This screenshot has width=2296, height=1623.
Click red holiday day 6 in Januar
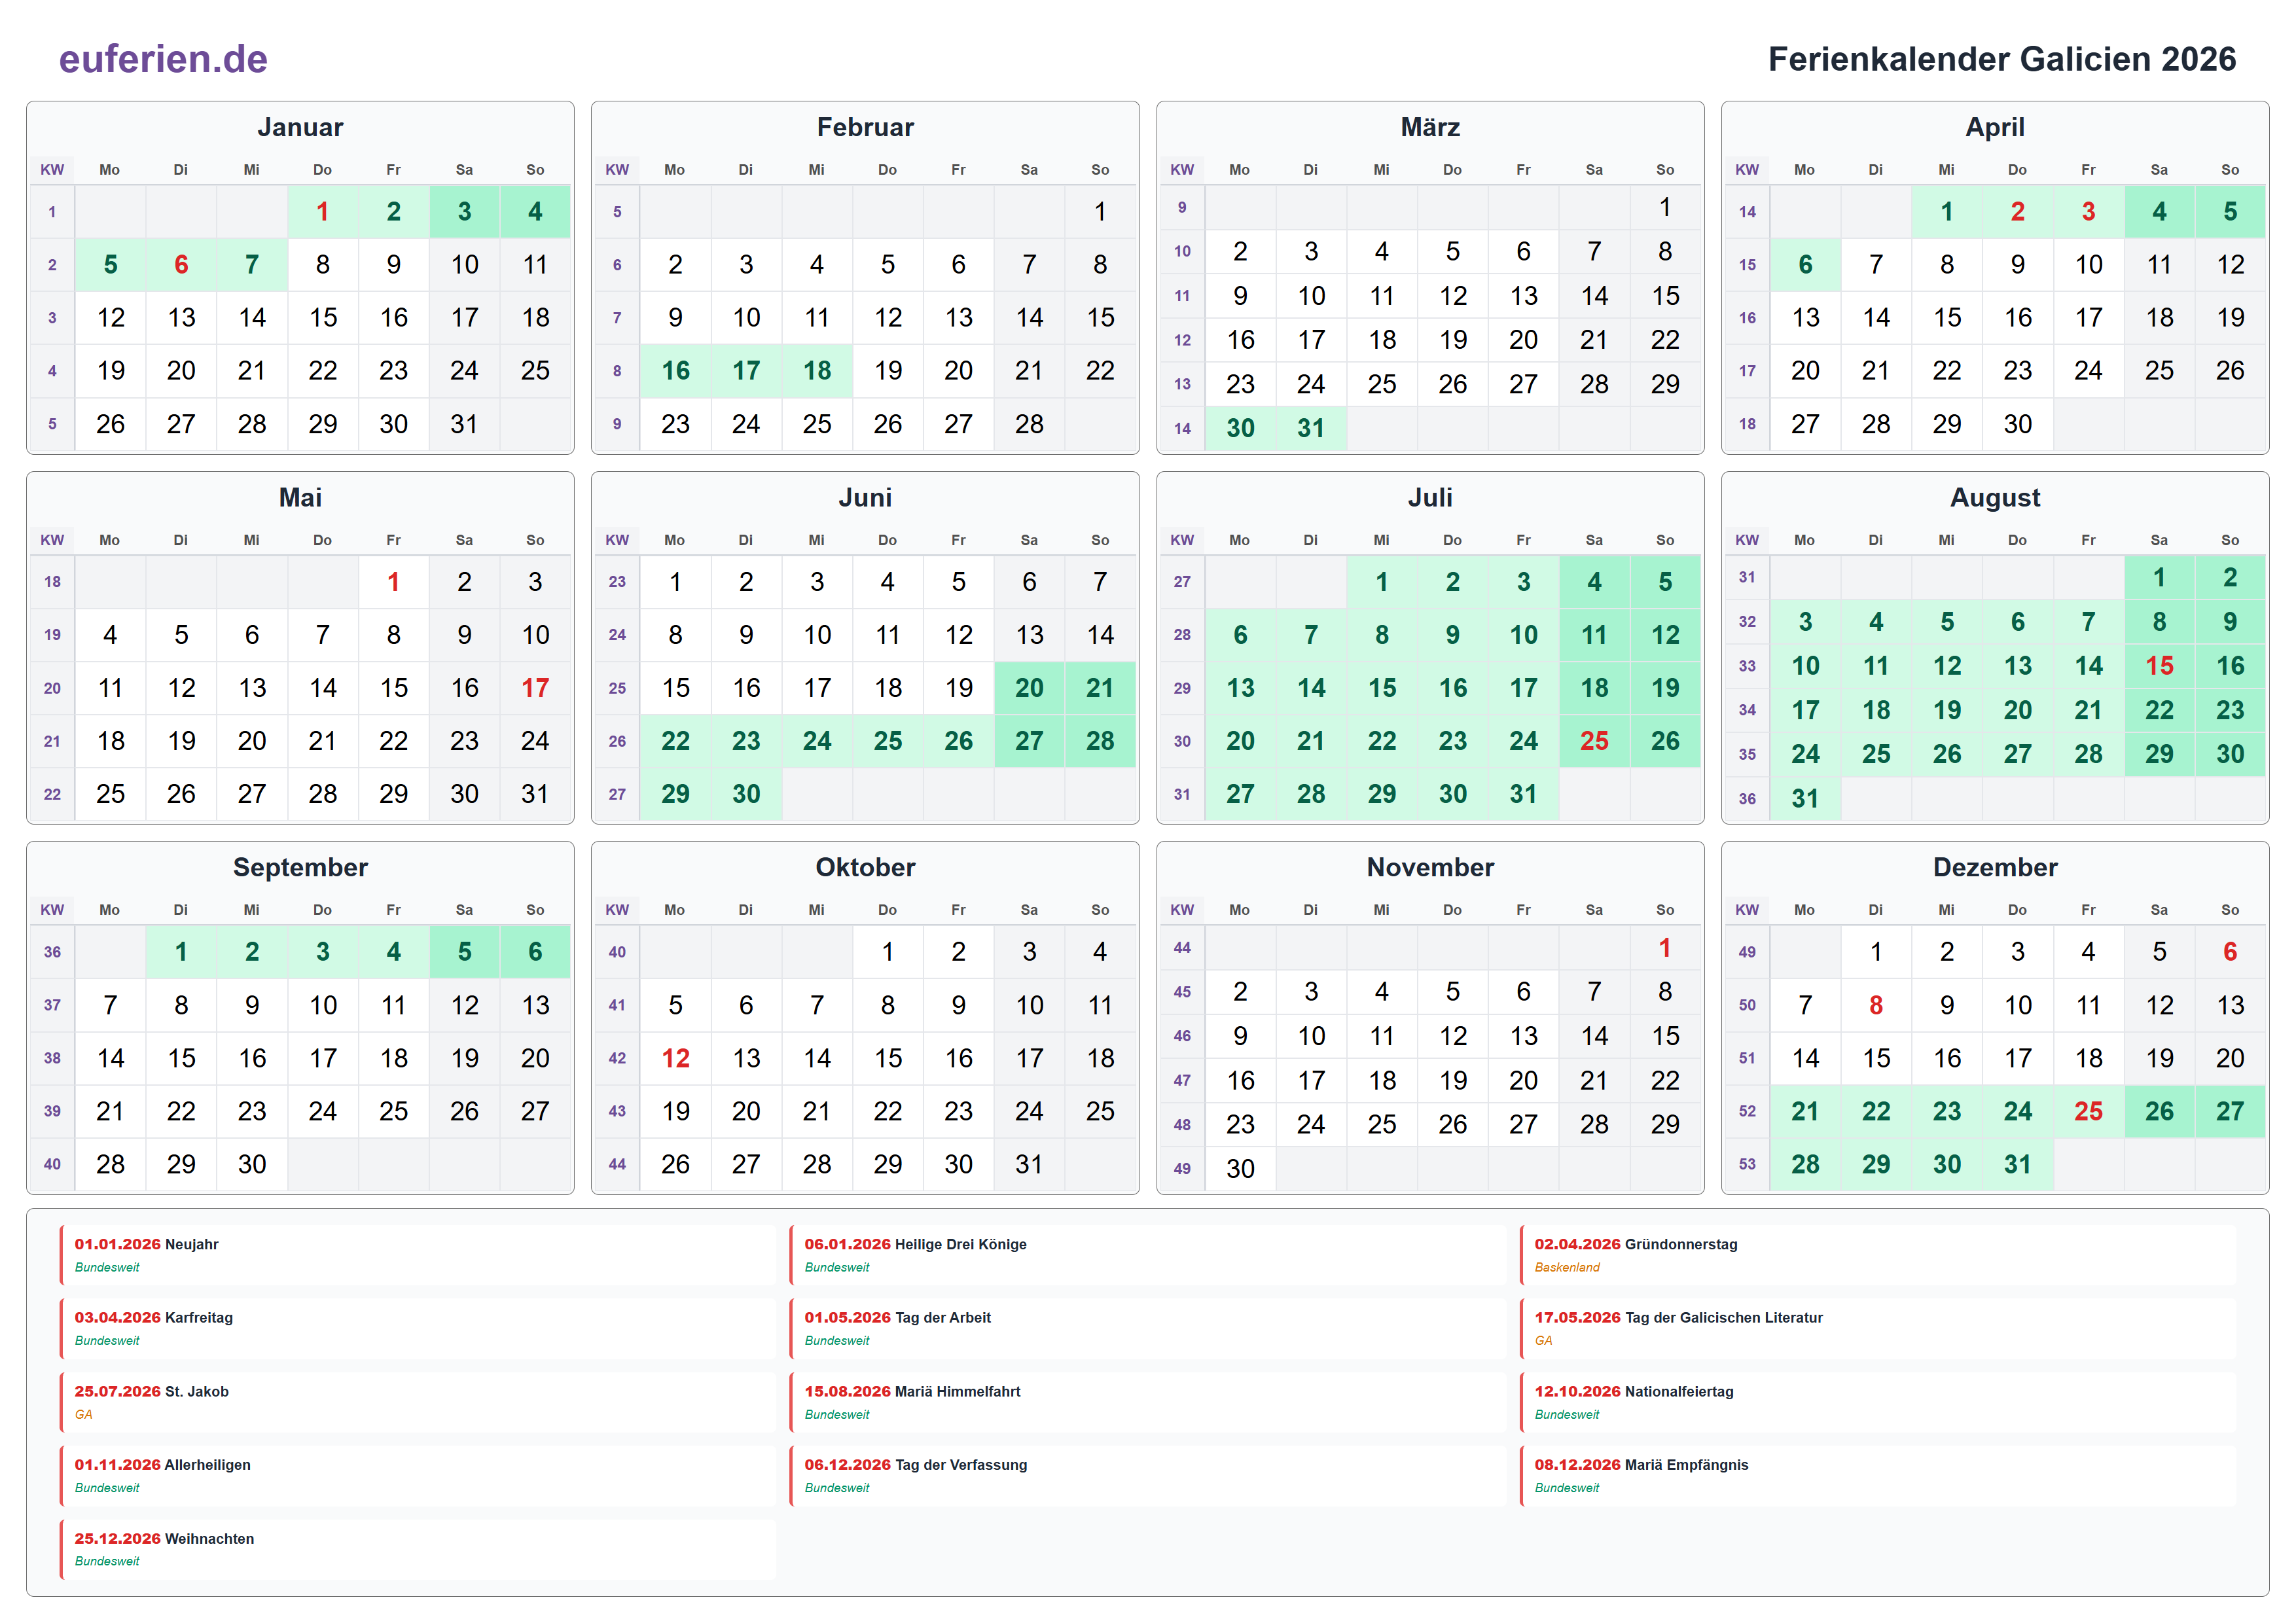tap(181, 265)
